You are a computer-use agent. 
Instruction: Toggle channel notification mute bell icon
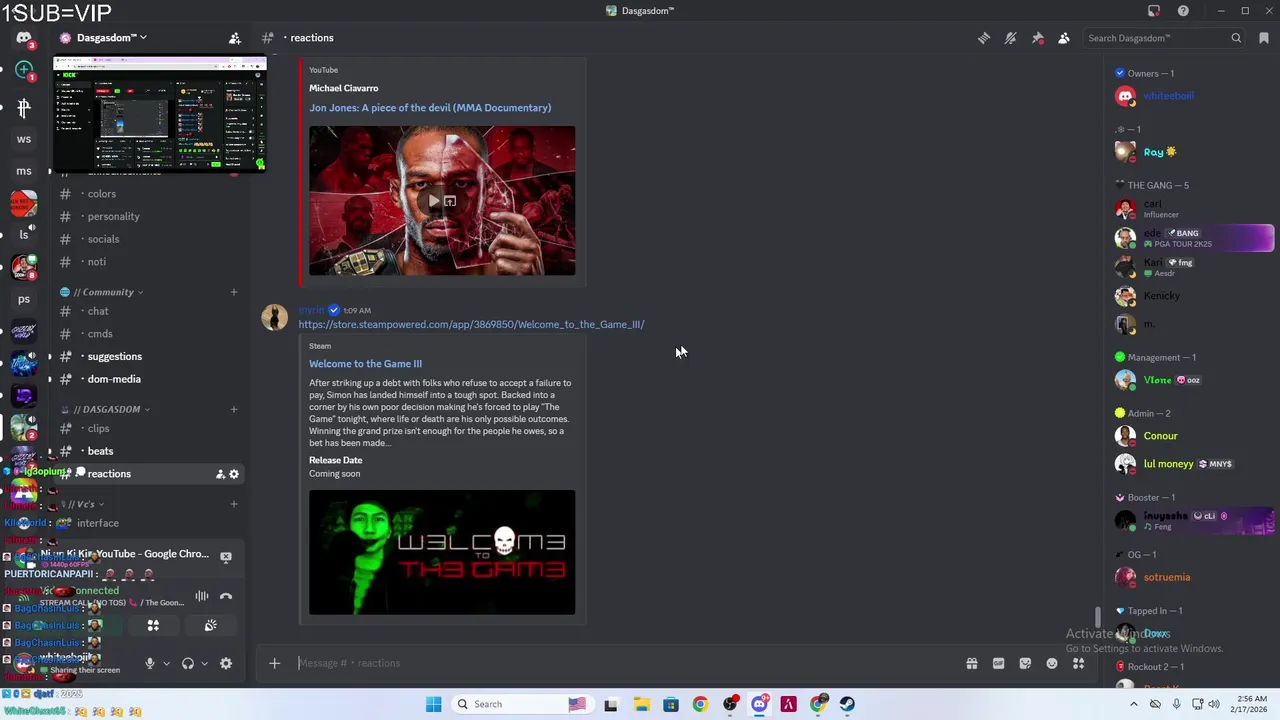click(1011, 38)
